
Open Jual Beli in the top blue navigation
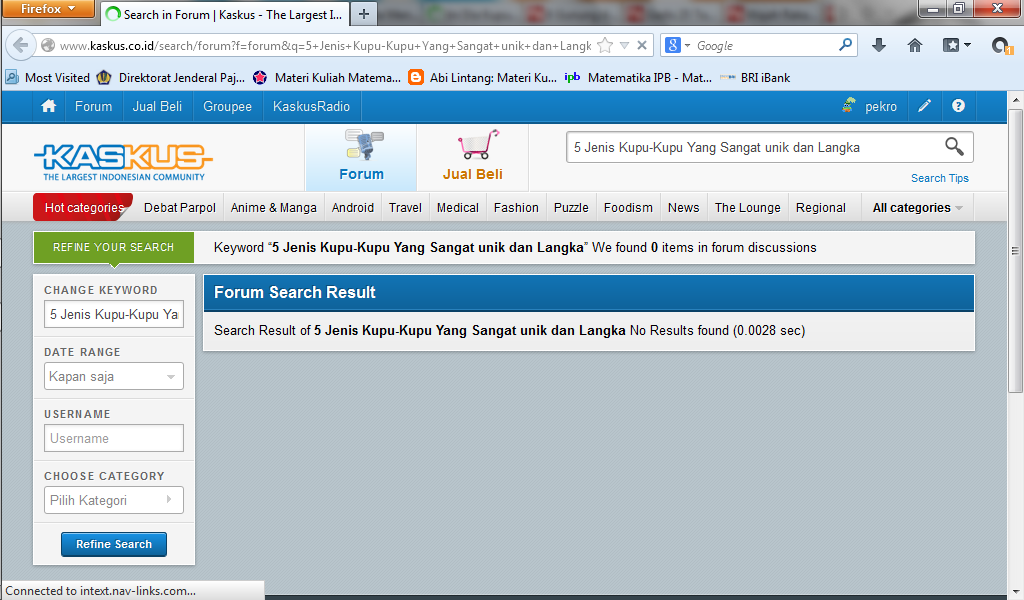pos(157,106)
